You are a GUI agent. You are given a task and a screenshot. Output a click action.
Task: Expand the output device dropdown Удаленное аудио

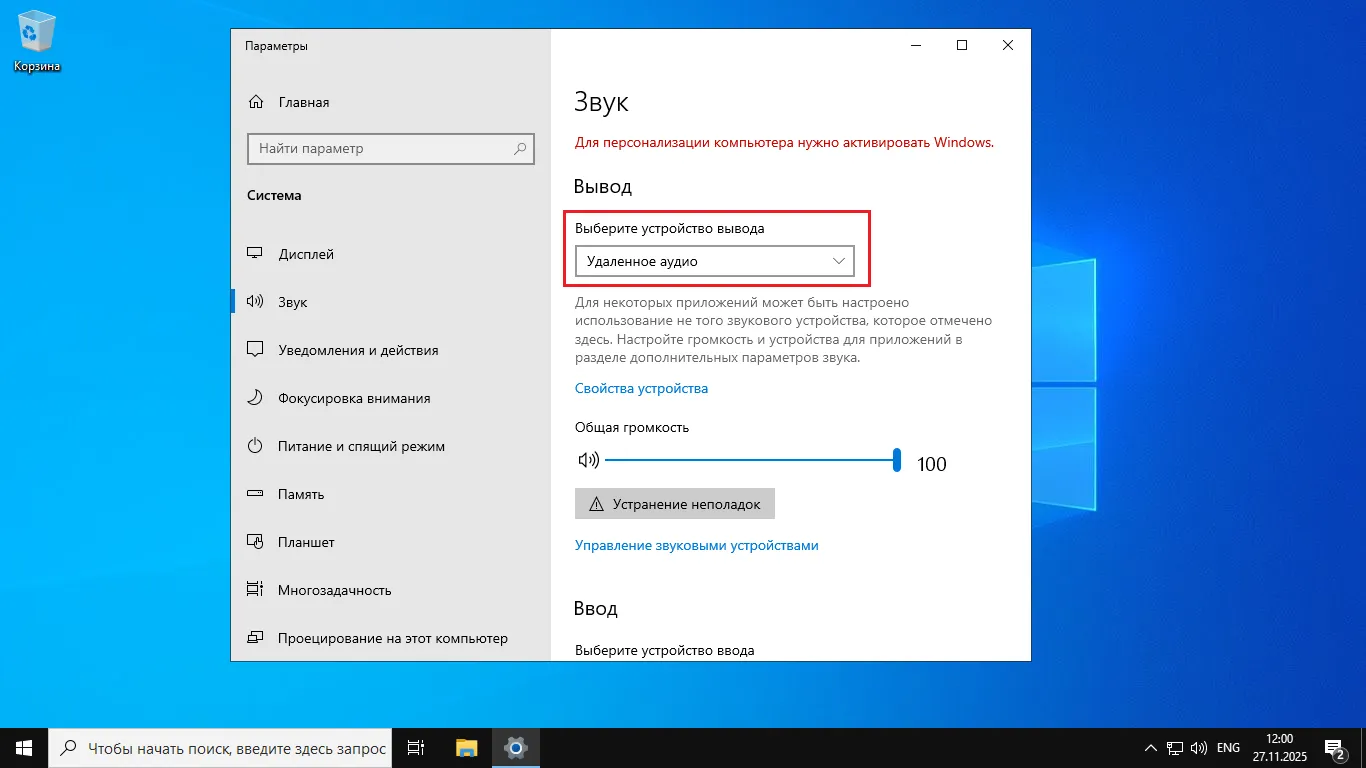714,261
